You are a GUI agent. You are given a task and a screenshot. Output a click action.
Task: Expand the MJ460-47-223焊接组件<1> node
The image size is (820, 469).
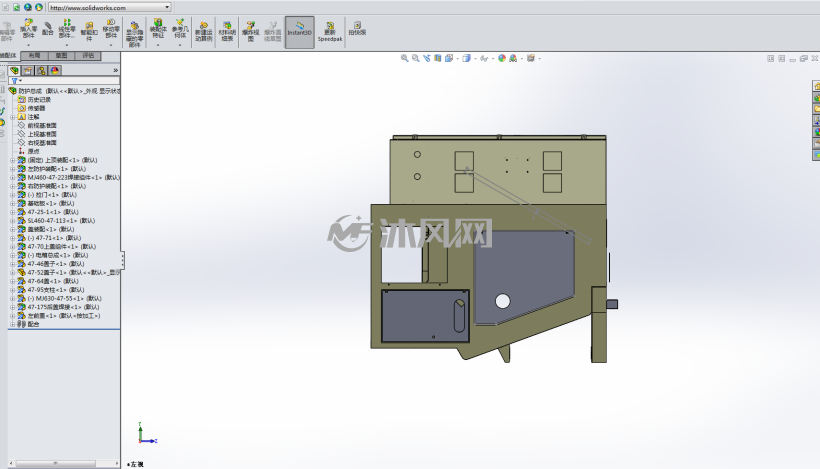point(13,178)
